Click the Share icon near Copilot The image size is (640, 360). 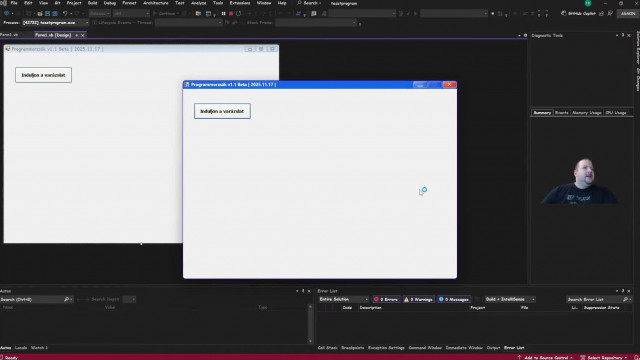pos(602,13)
